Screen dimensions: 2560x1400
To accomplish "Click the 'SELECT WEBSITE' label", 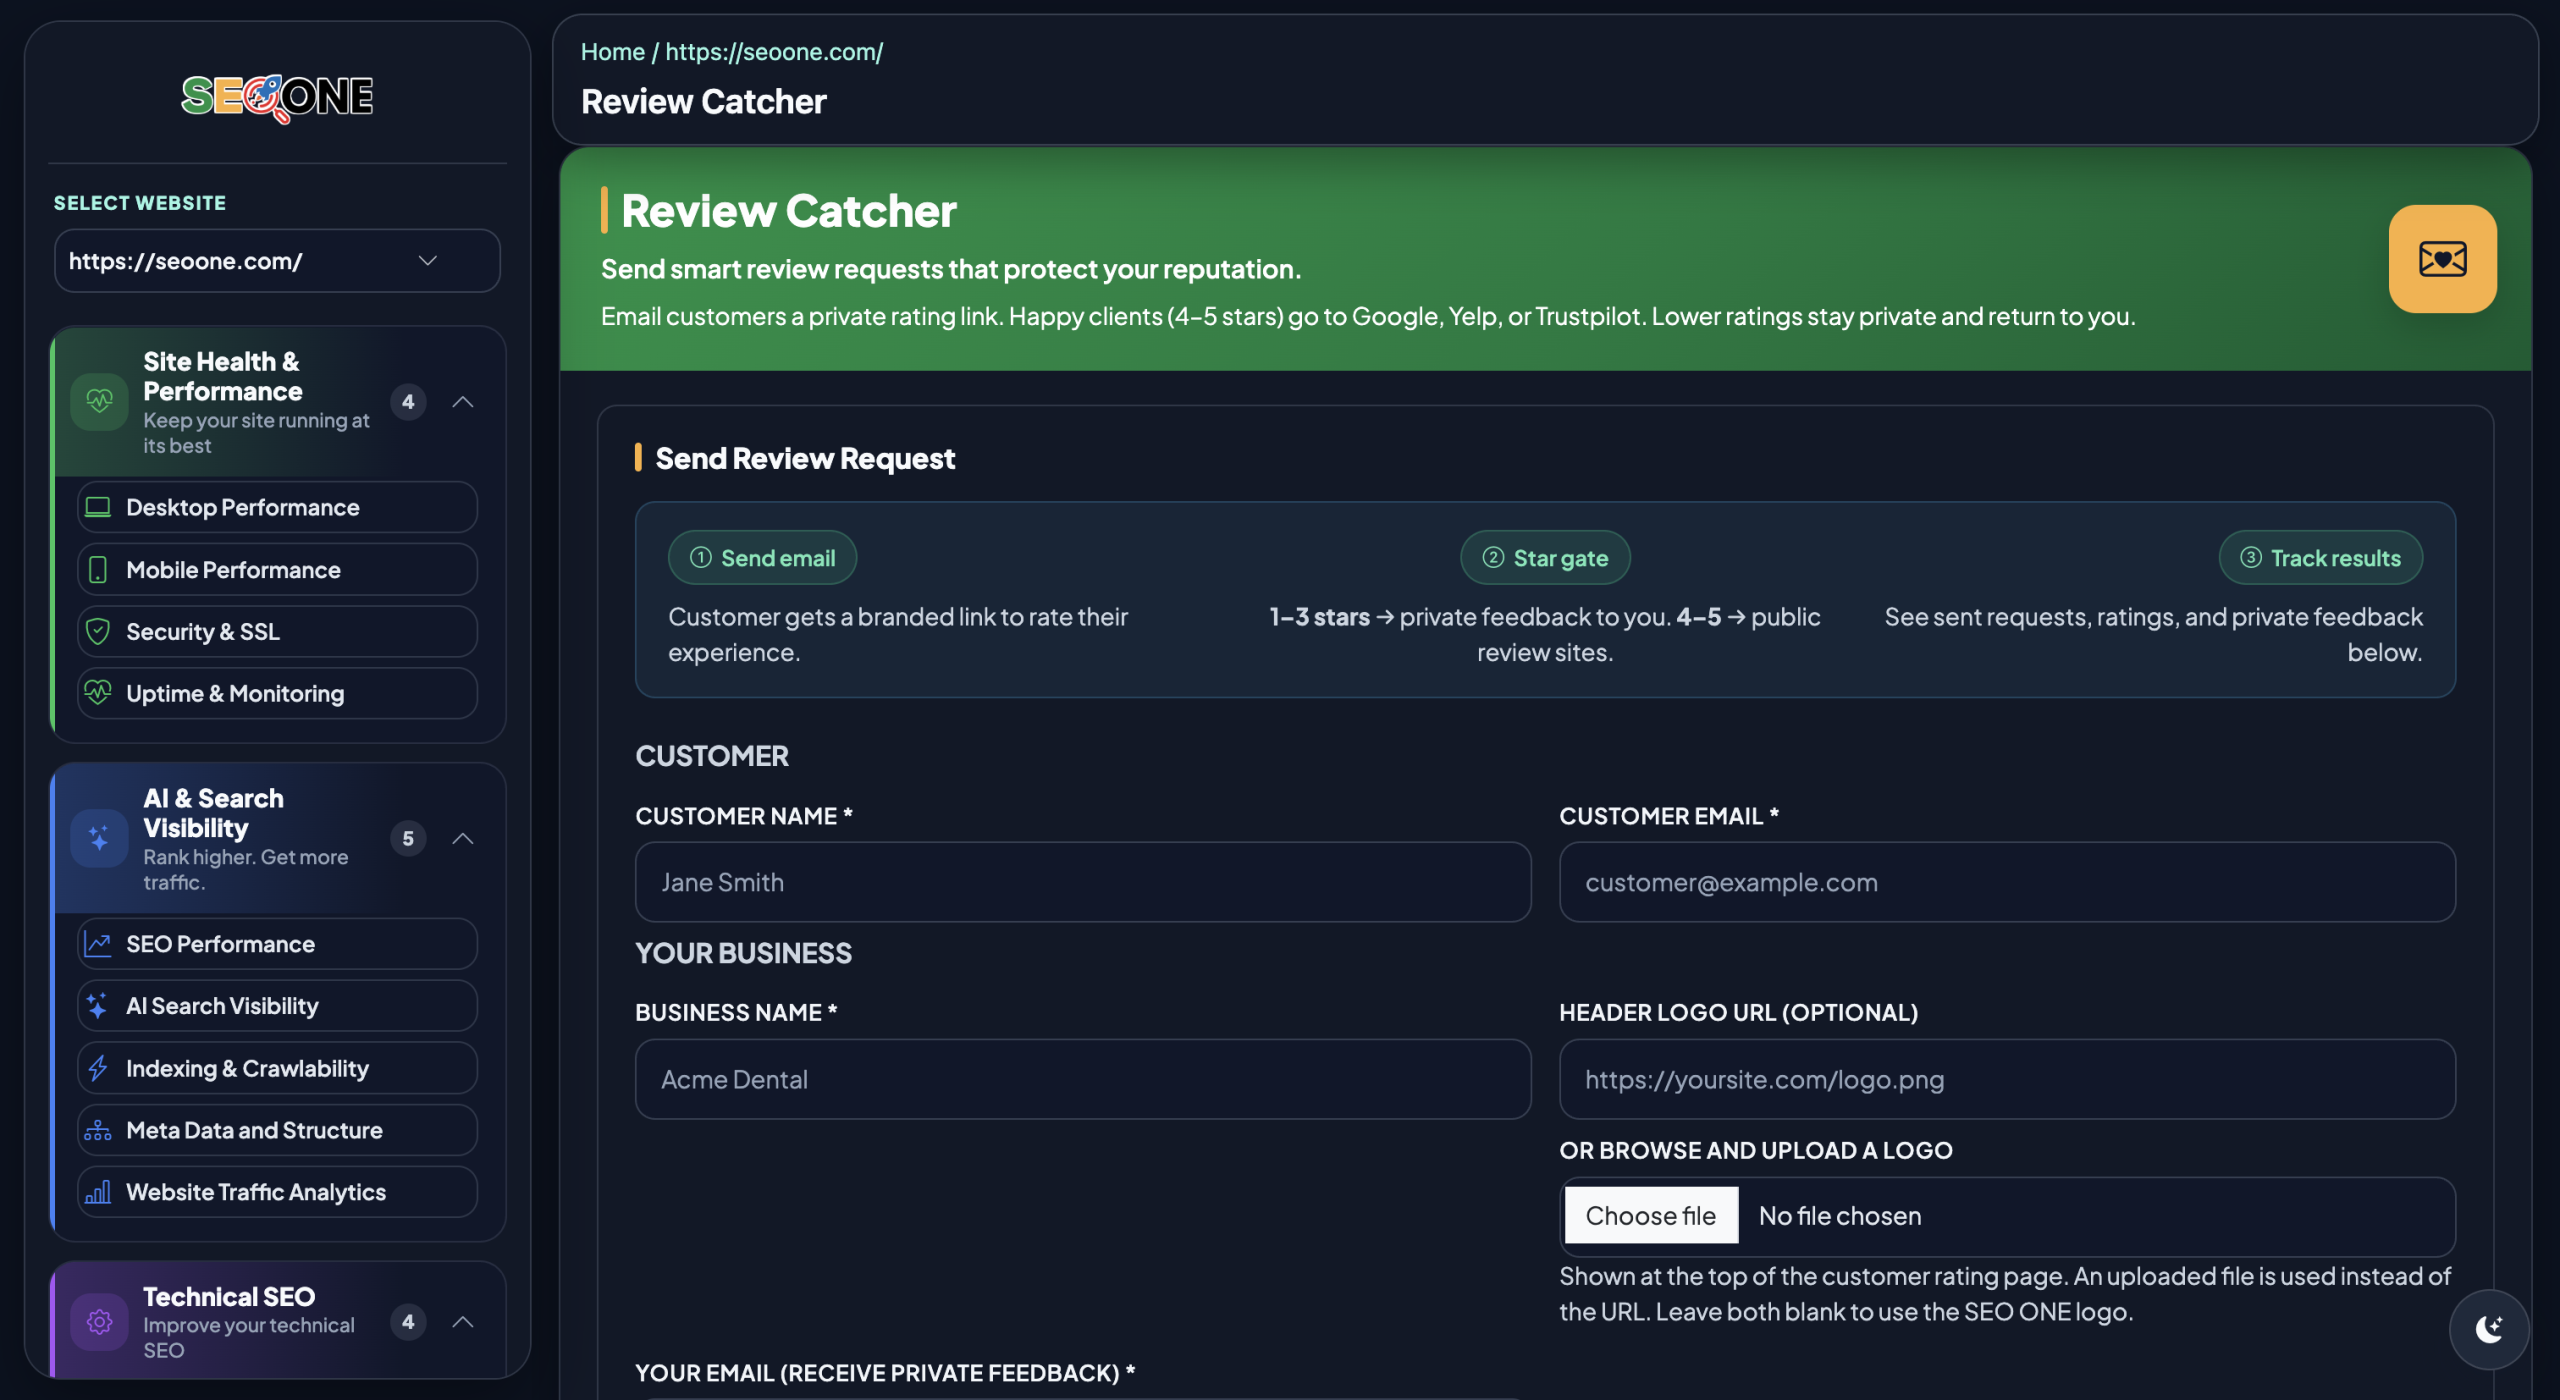I will point(140,203).
